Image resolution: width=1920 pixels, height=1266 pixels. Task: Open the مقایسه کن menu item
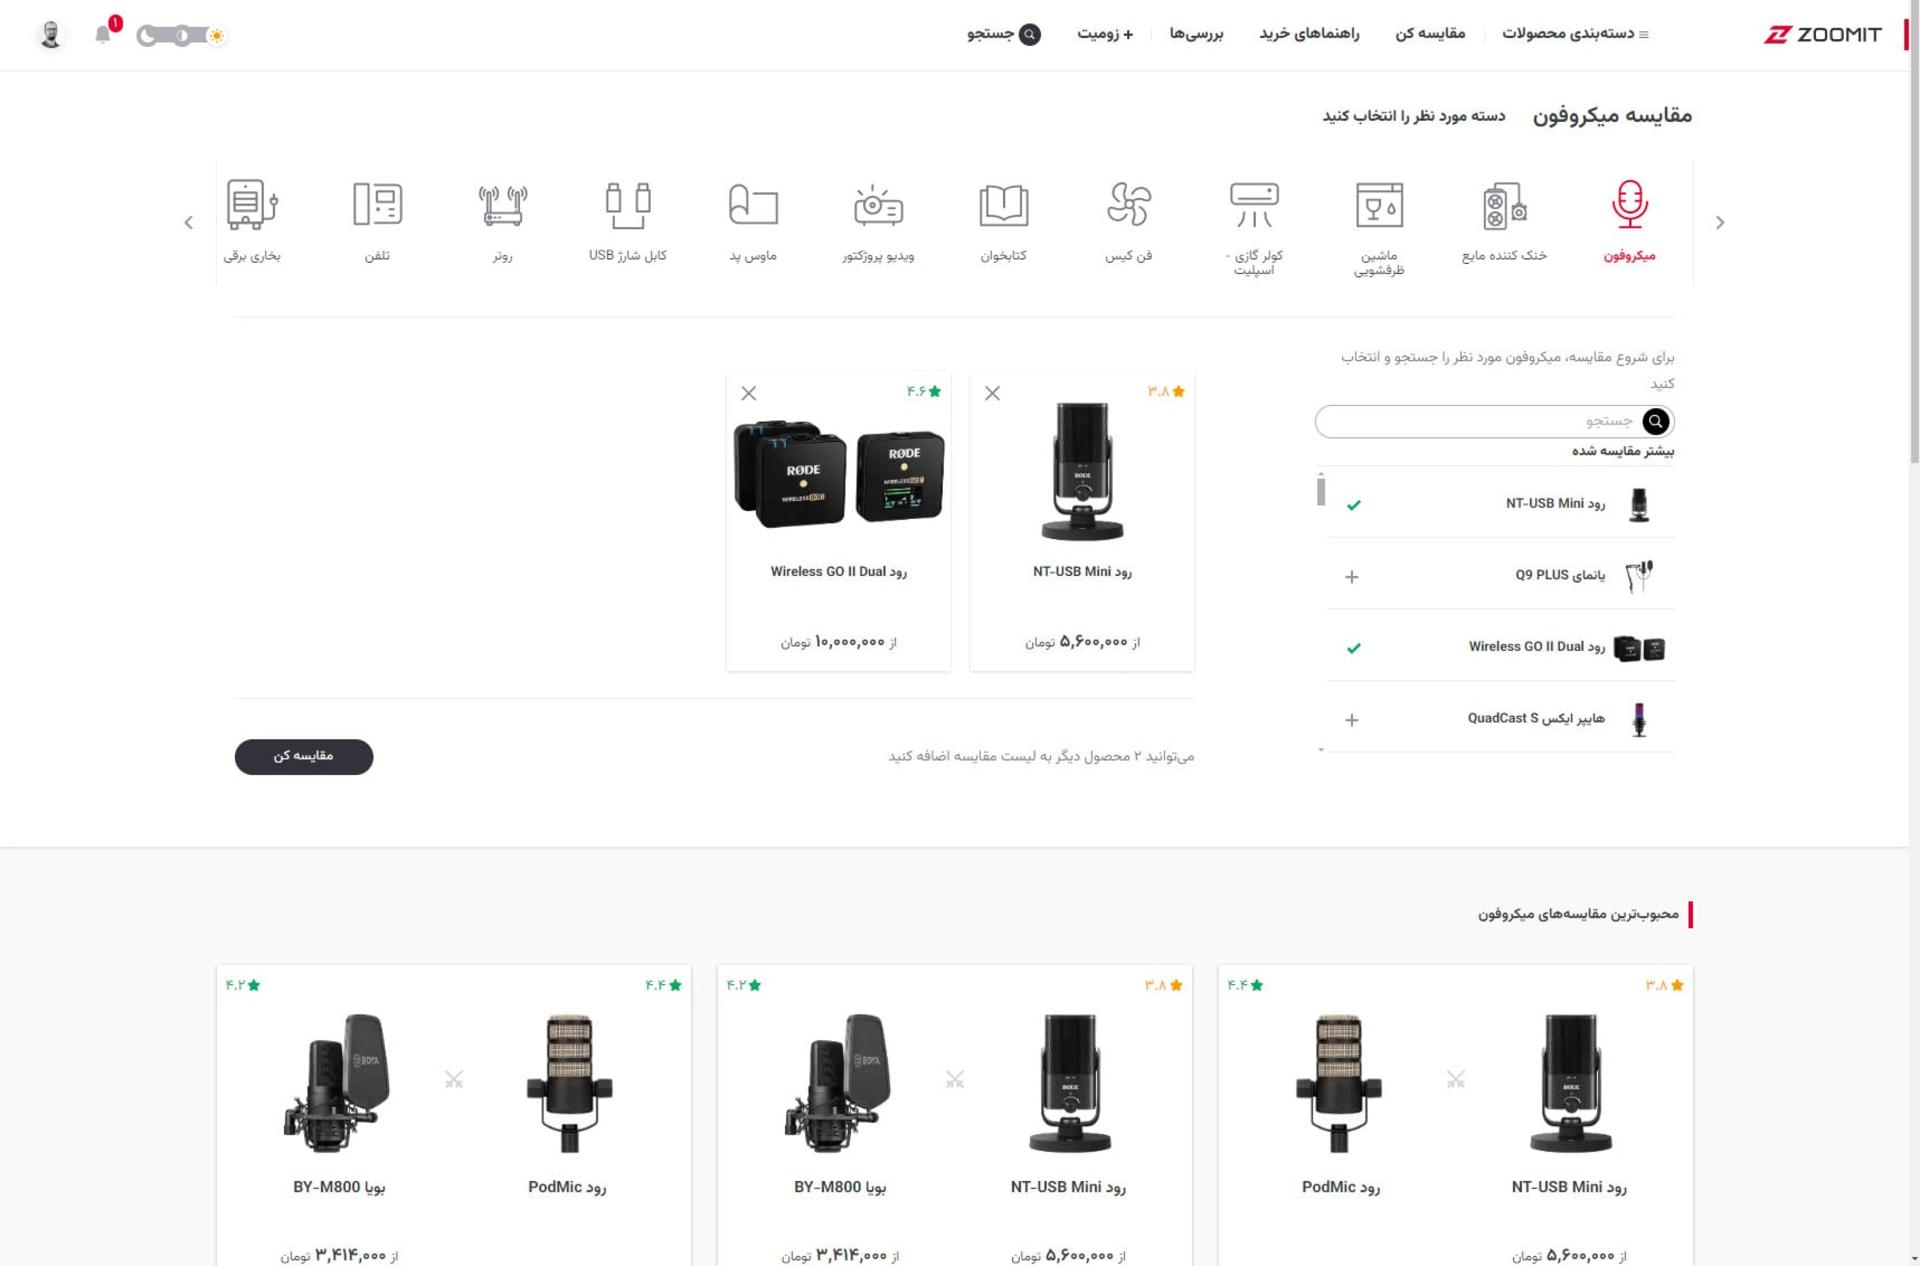pos(1430,34)
